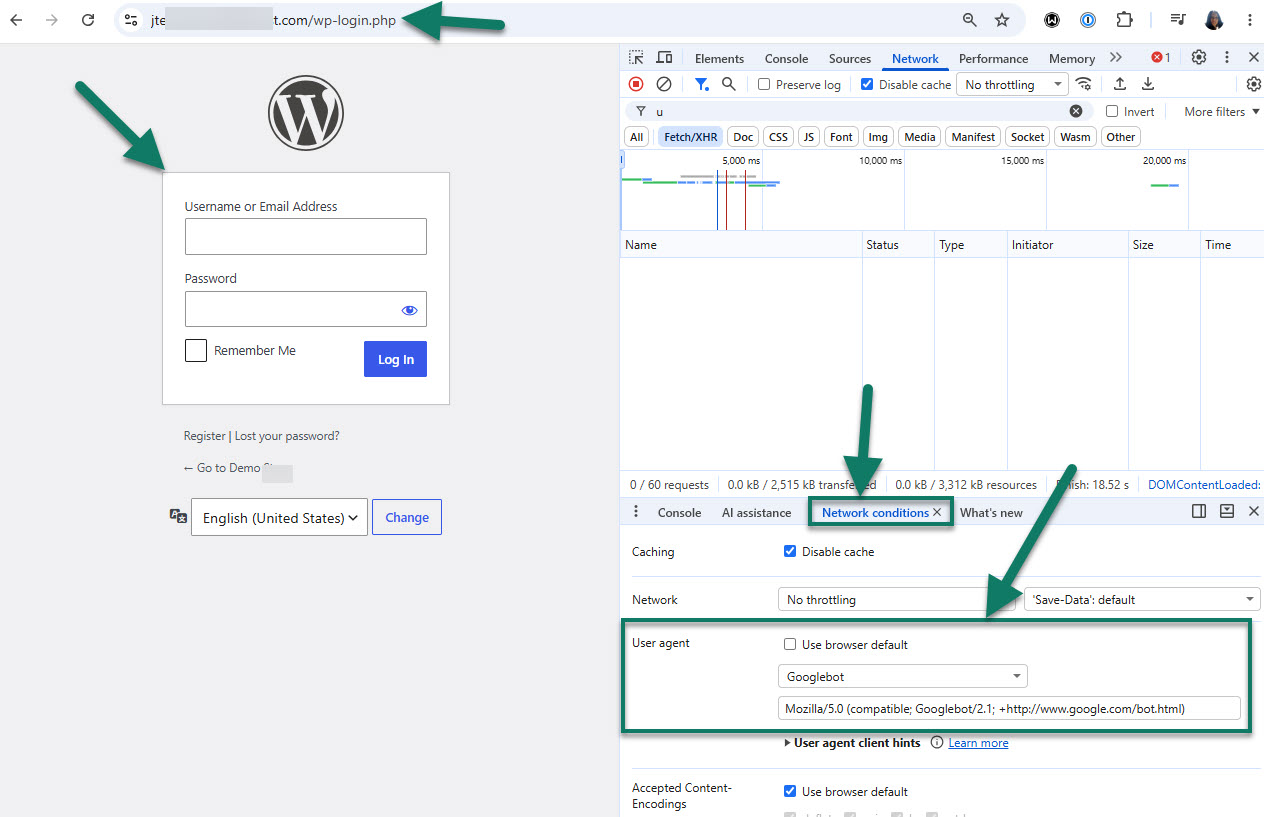Stop recording network log

pos(636,84)
